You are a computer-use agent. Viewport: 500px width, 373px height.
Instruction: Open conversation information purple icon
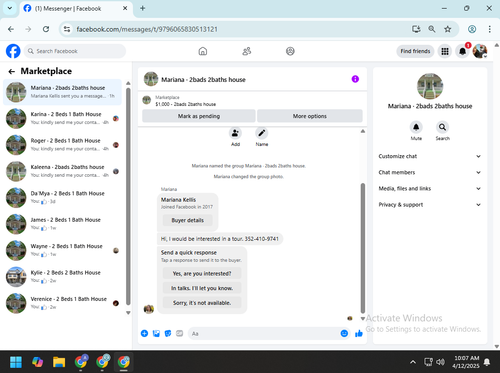pos(355,79)
